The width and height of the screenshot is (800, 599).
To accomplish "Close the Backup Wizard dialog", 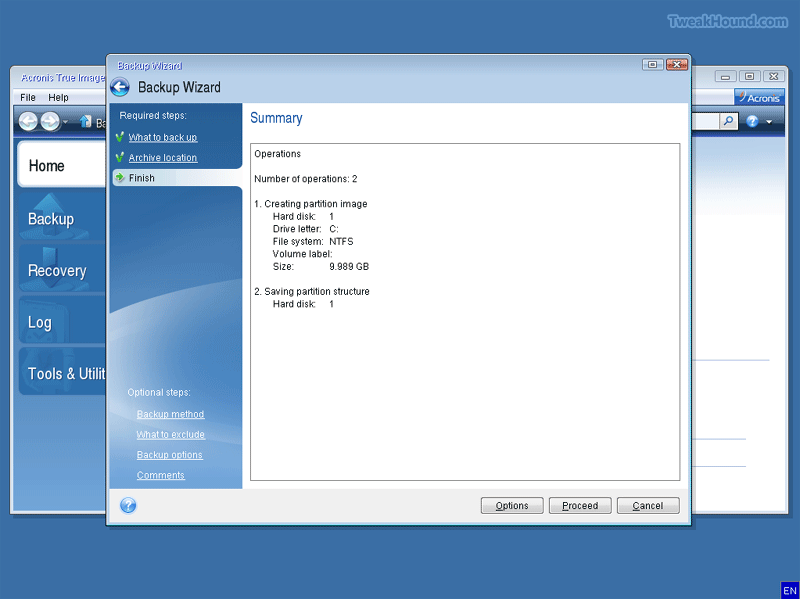I will coord(677,64).
